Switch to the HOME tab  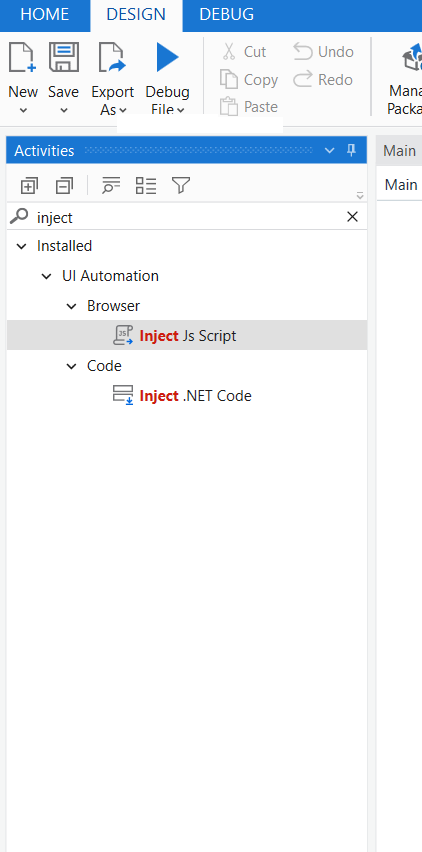45,15
